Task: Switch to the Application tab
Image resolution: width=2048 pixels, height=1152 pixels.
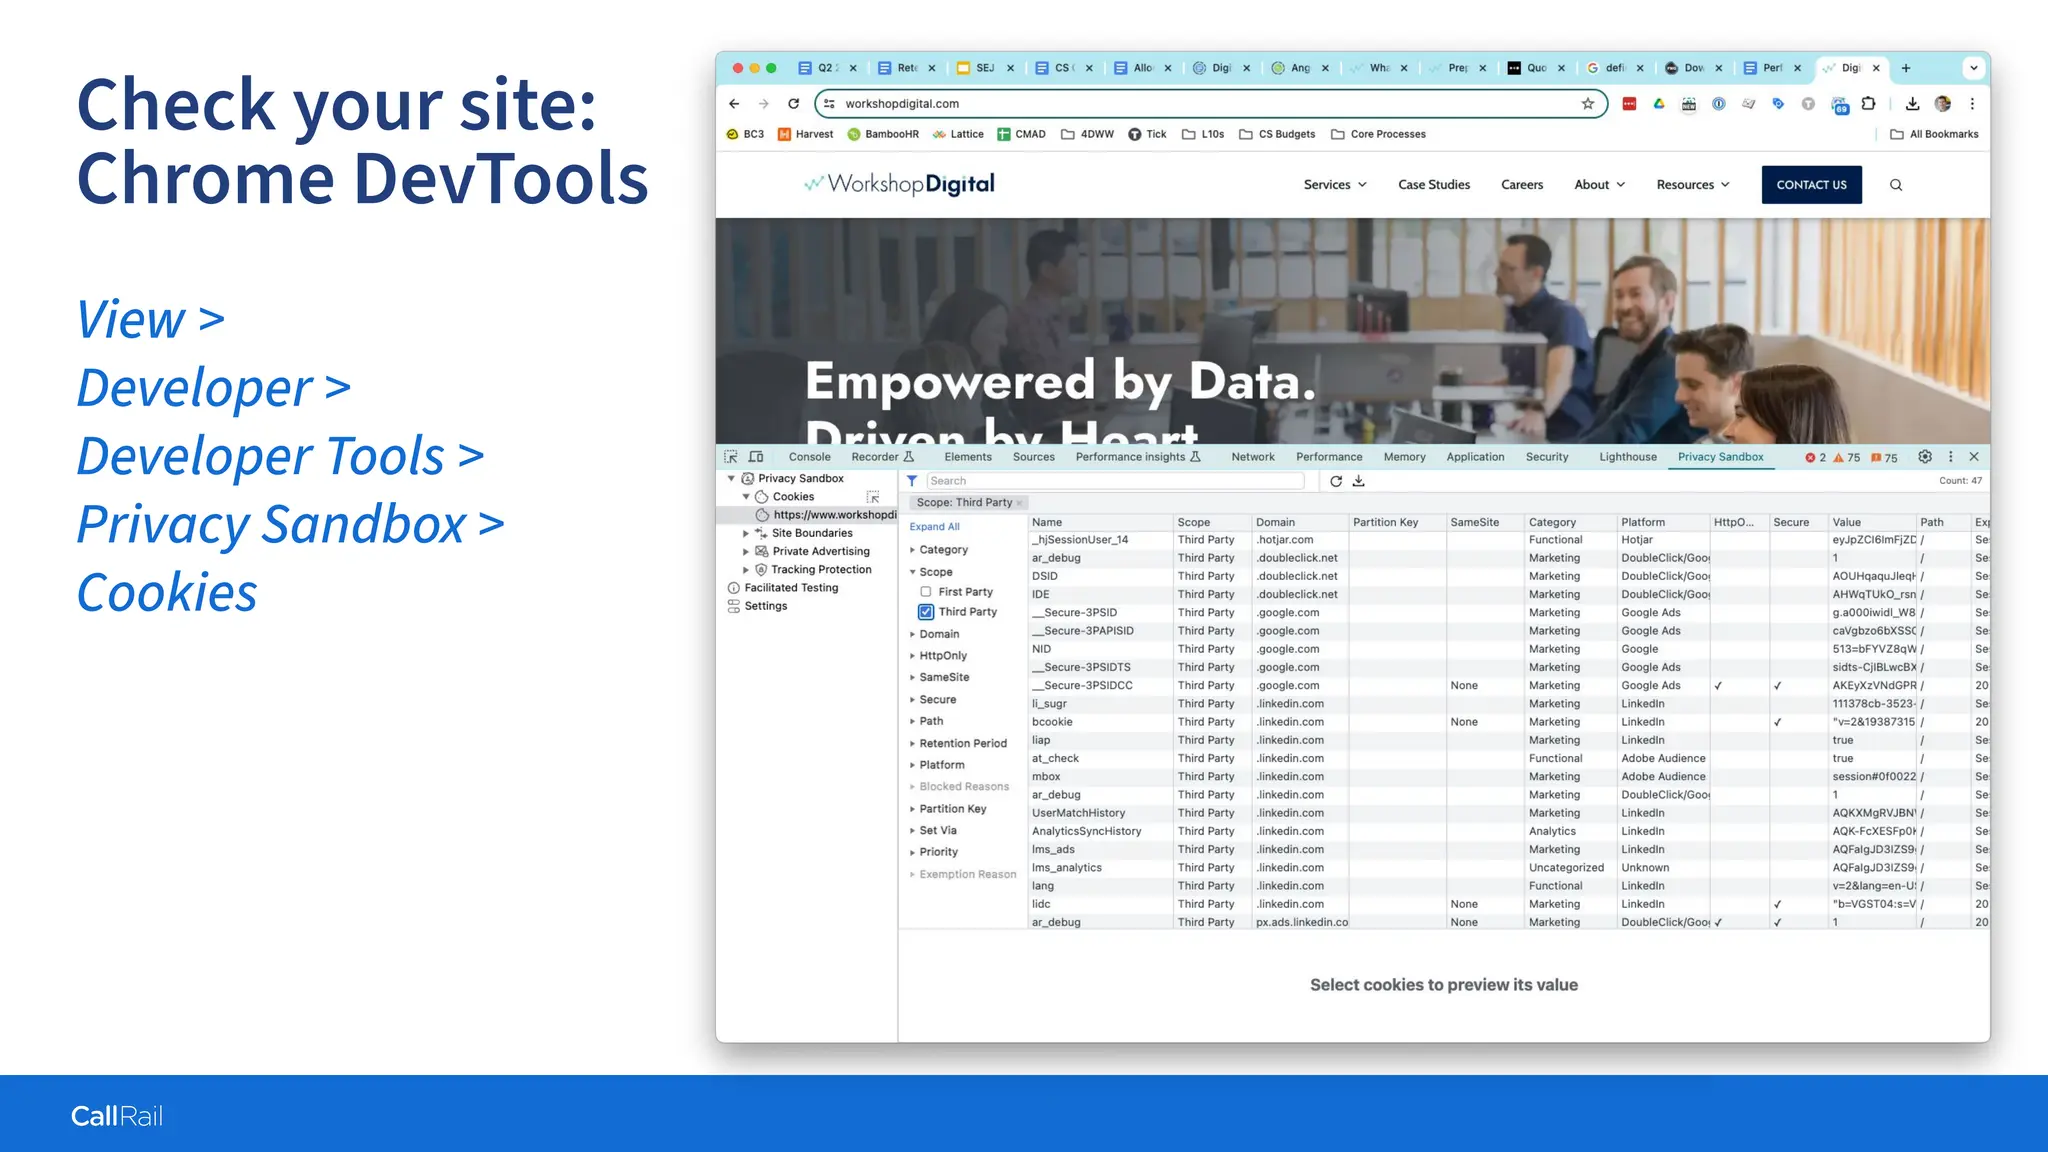Action: coord(1475,457)
